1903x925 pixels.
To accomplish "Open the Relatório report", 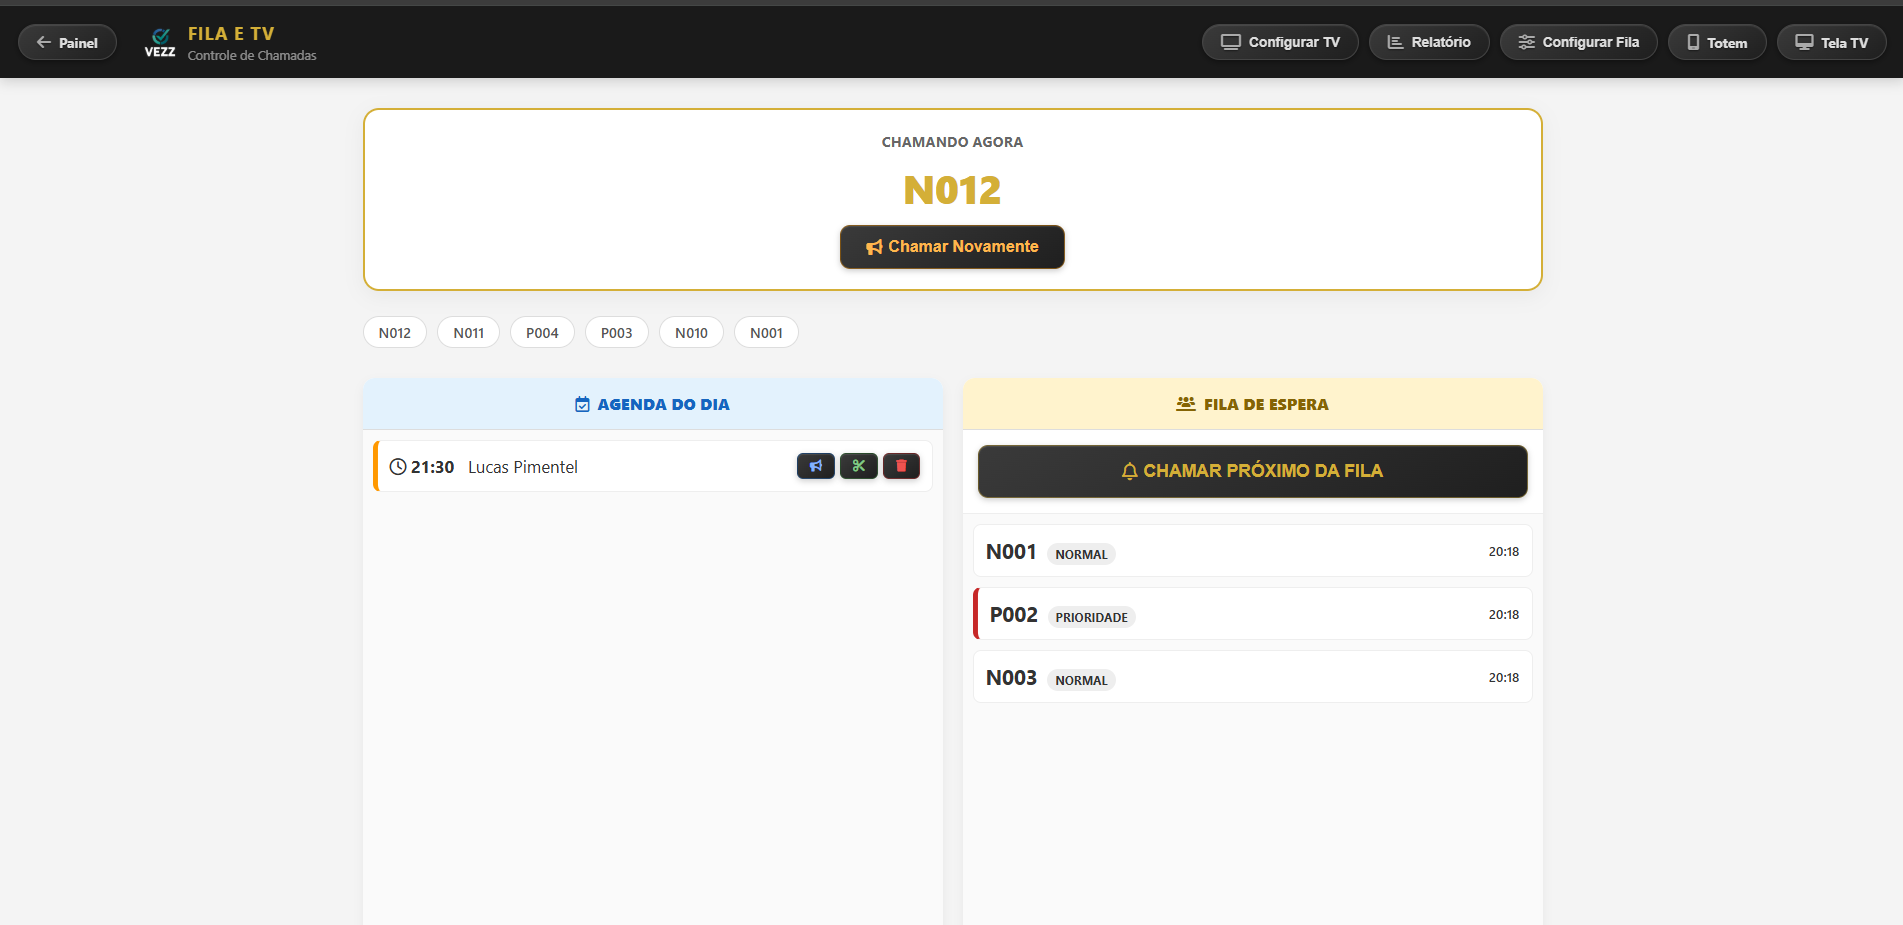I will (x=1428, y=42).
